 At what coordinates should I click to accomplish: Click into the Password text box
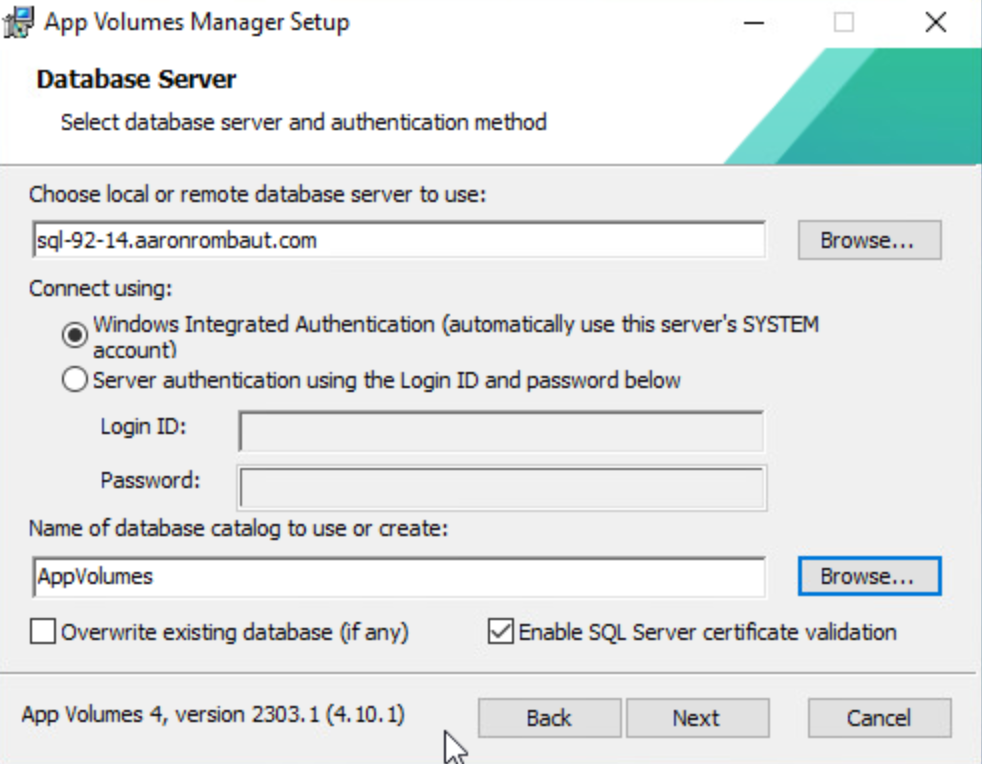tap(501, 487)
